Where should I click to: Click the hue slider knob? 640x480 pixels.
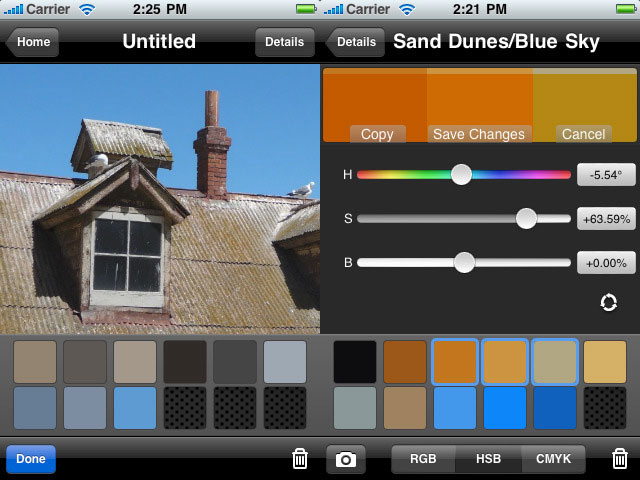461,175
